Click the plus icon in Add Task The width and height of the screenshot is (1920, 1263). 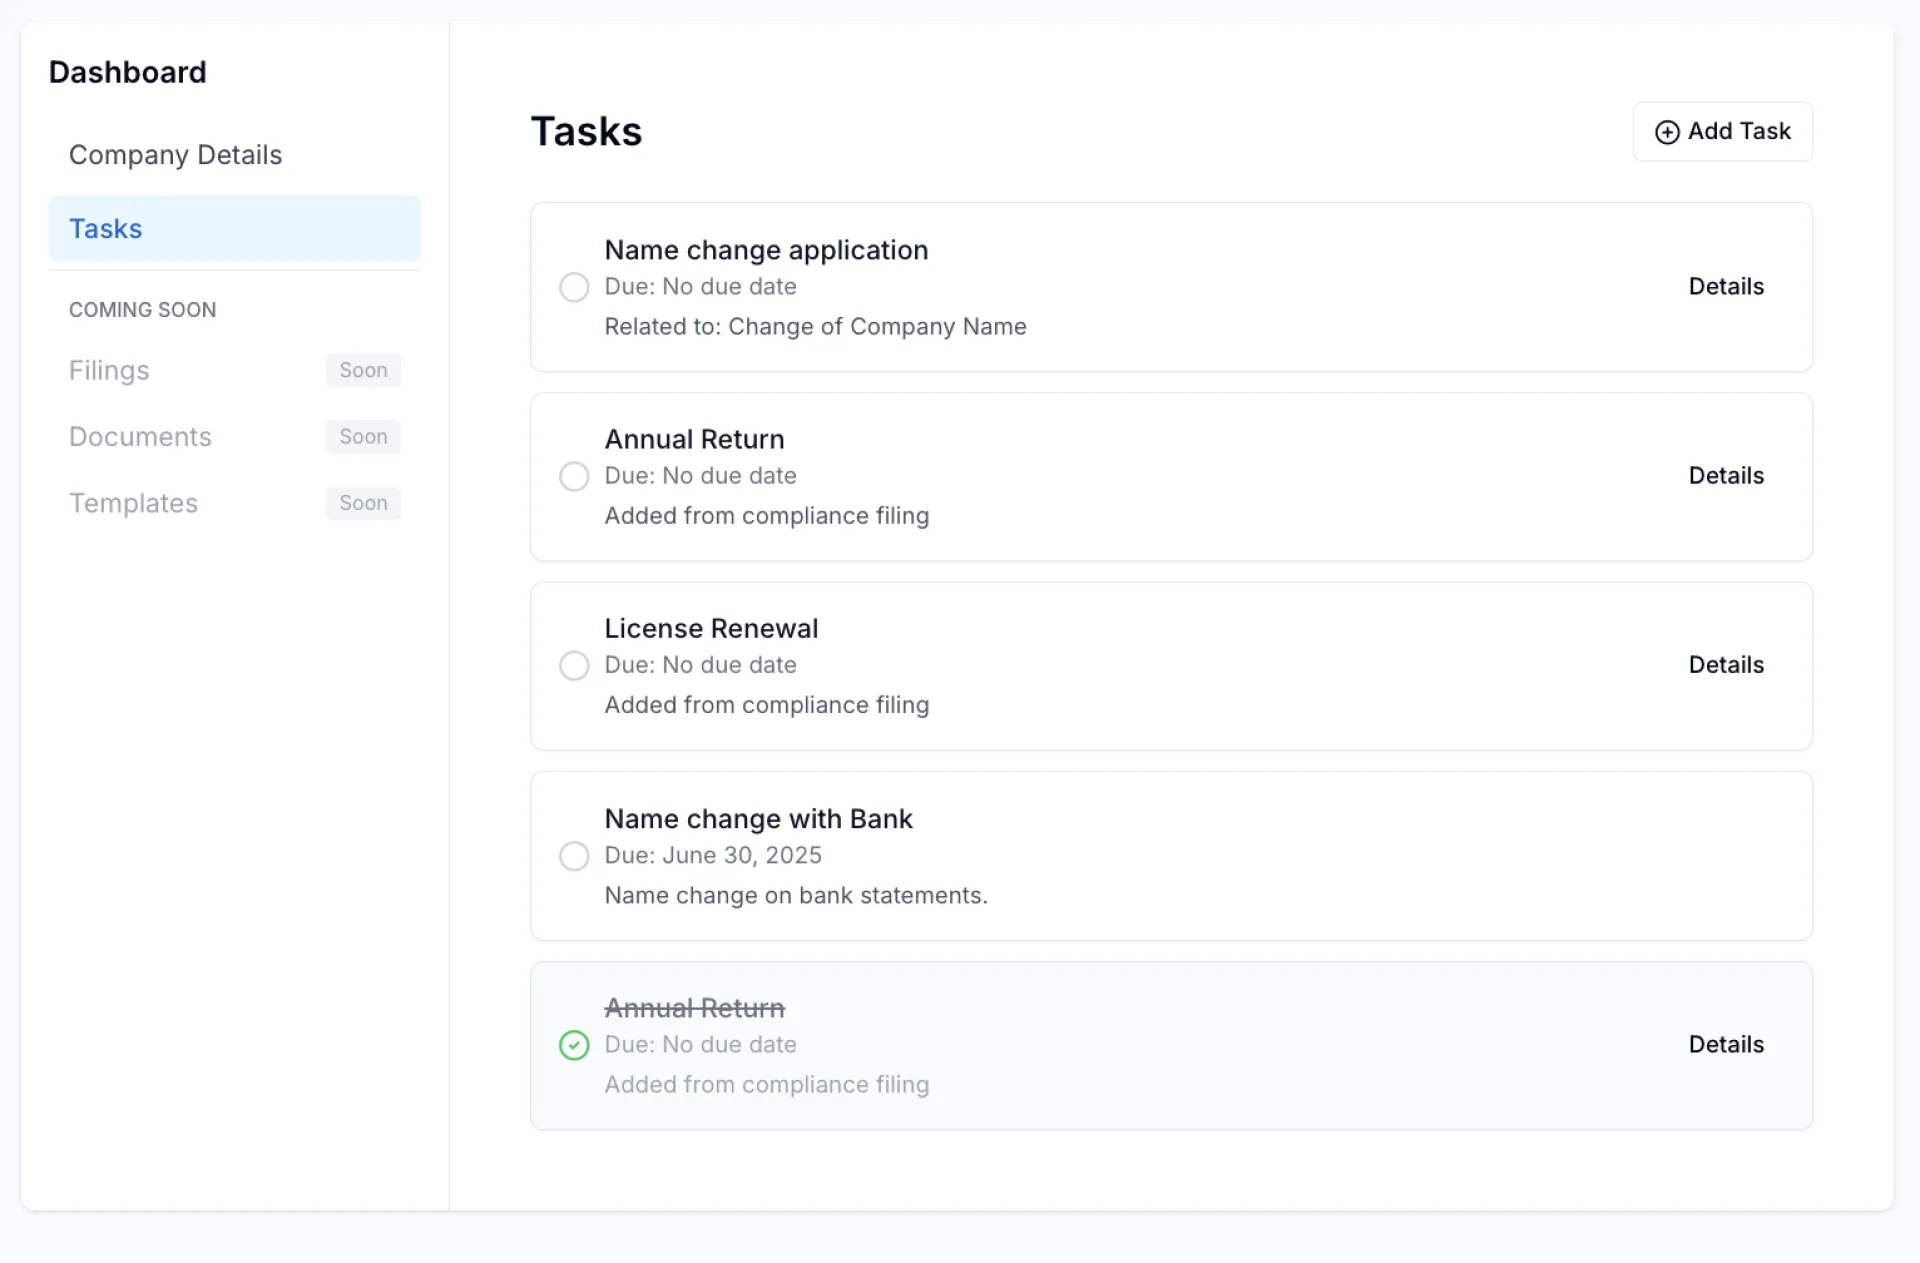1666,132
